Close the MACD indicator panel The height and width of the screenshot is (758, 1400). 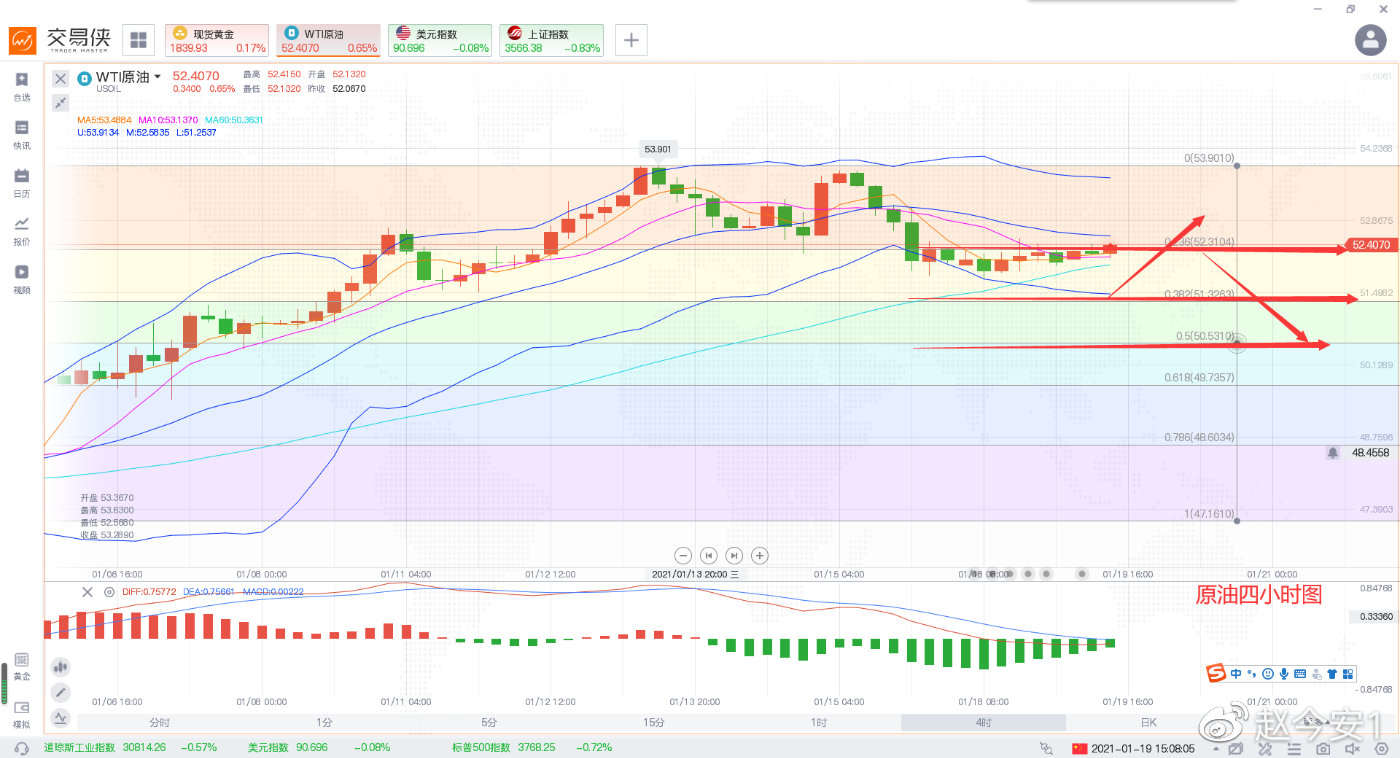click(x=87, y=592)
